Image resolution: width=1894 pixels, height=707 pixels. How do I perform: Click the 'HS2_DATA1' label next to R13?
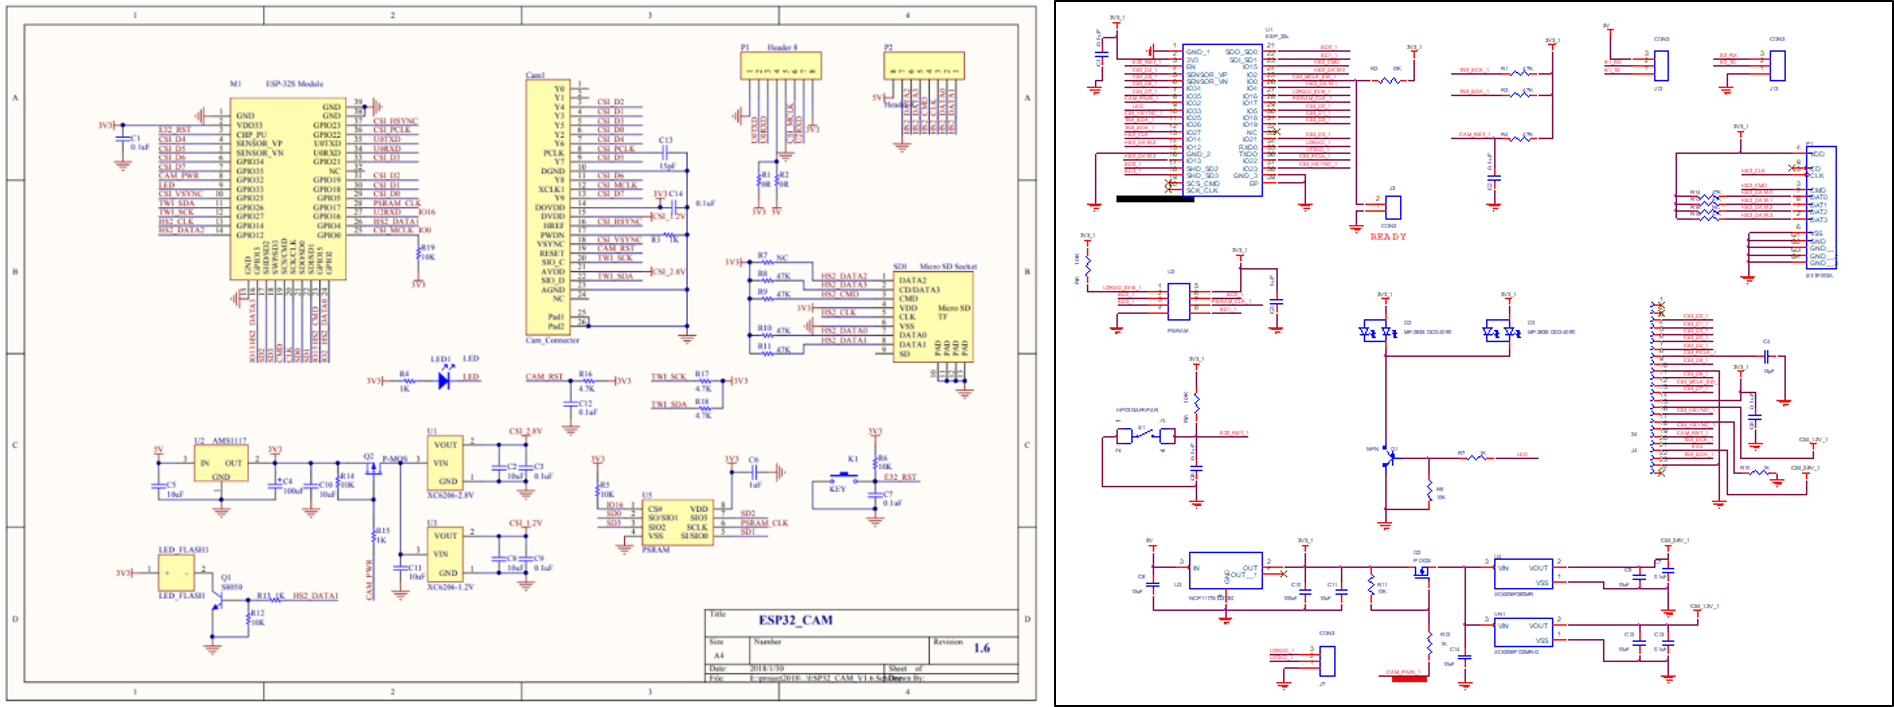coord(315,596)
